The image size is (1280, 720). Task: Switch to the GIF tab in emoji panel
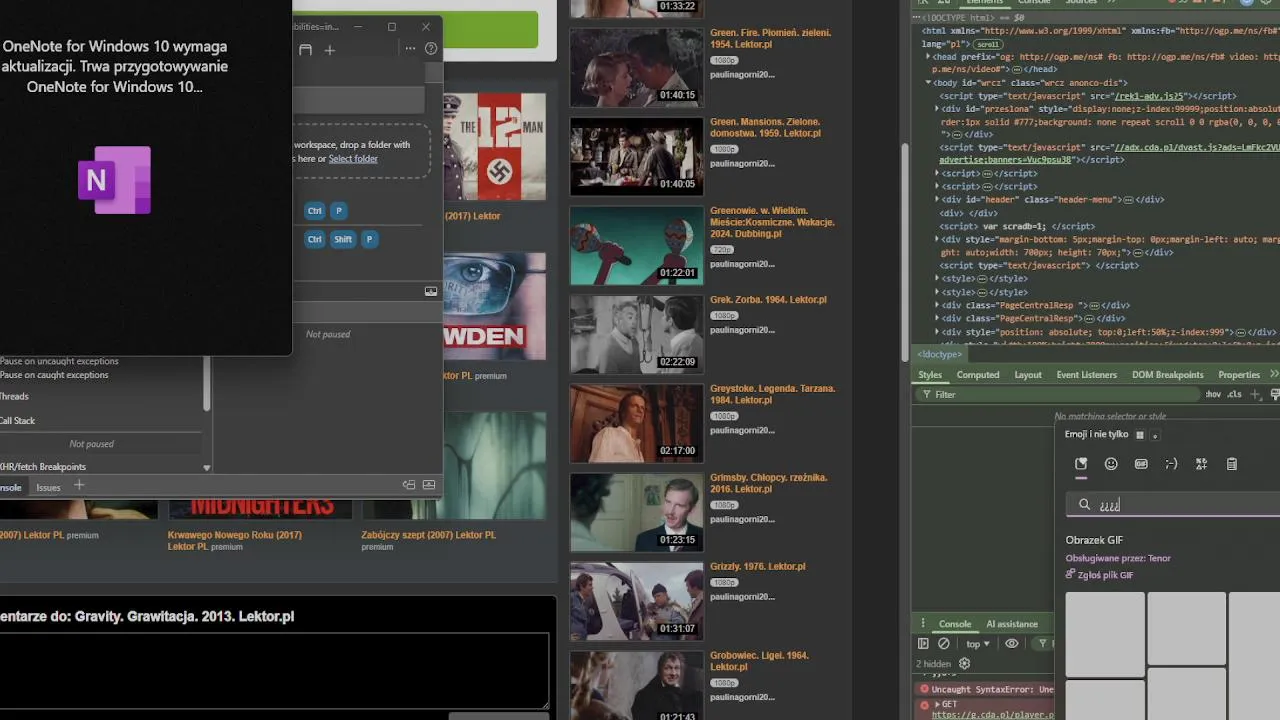(x=1141, y=464)
